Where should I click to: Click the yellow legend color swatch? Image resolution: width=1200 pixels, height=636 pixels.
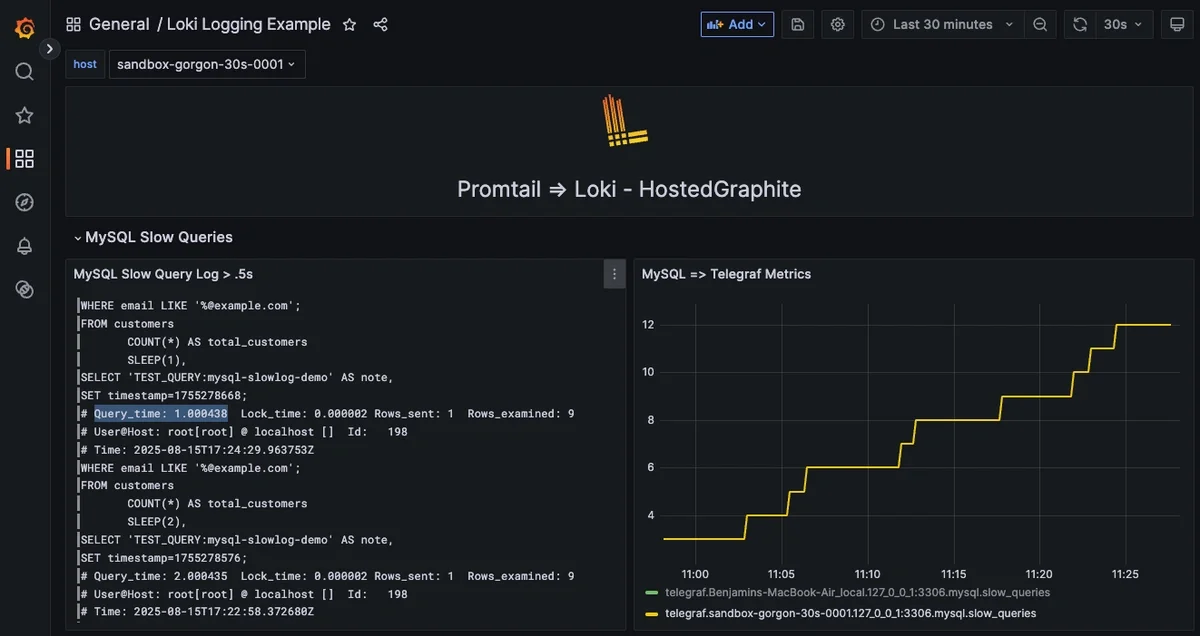click(652, 613)
